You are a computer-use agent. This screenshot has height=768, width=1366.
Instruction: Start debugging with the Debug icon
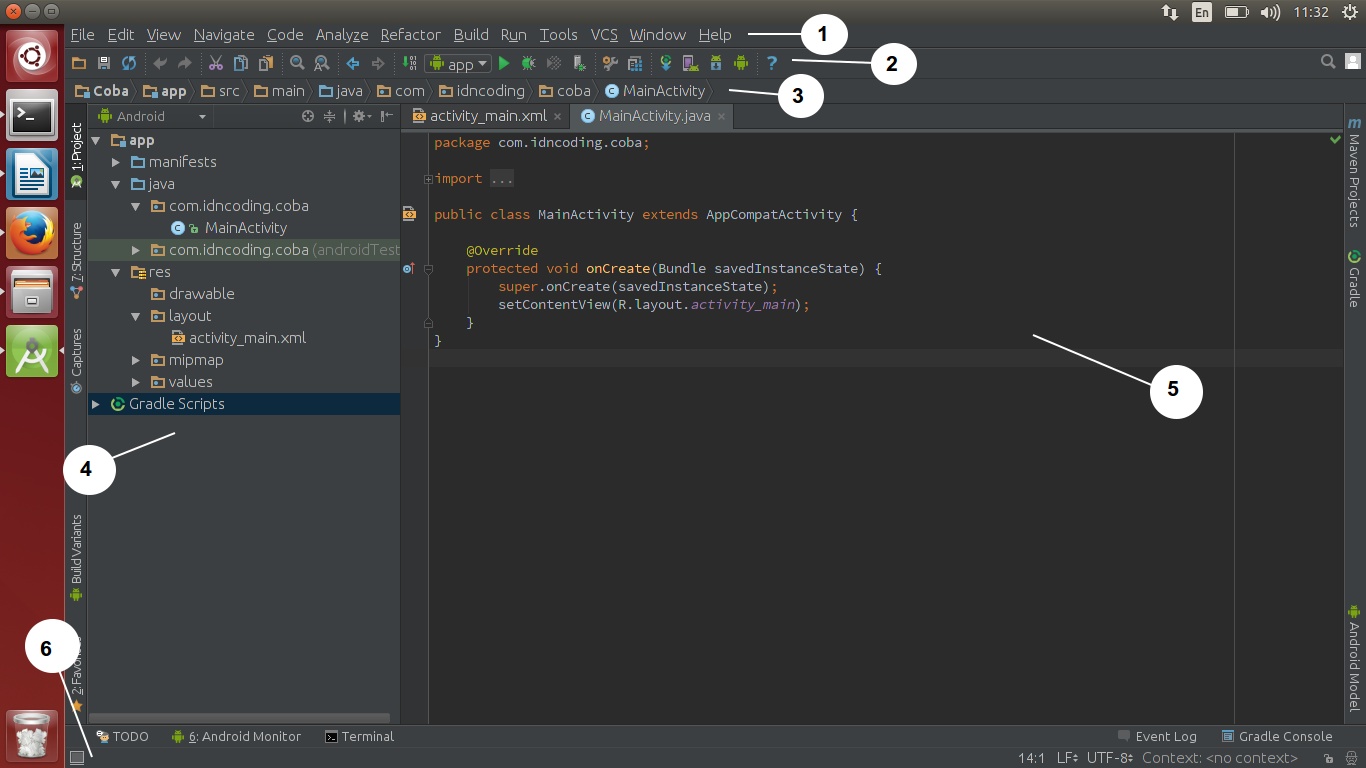(526, 63)
